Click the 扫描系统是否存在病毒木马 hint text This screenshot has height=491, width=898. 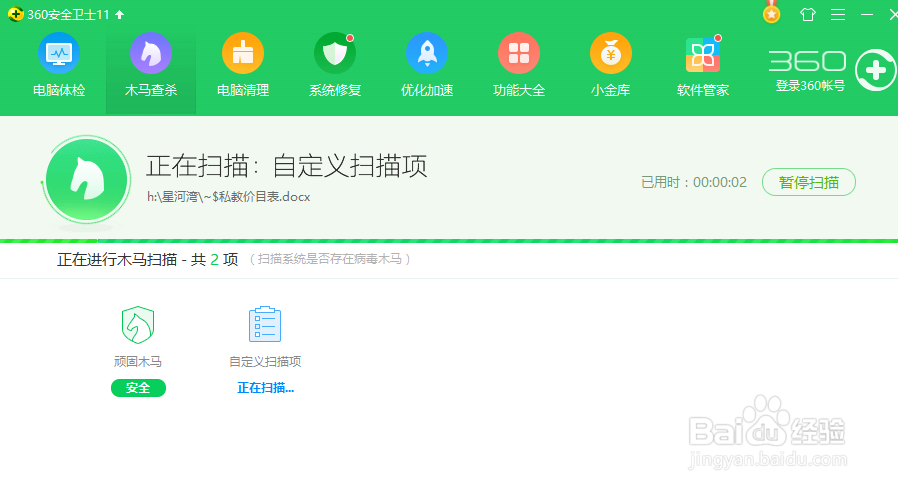pos(330,260)
